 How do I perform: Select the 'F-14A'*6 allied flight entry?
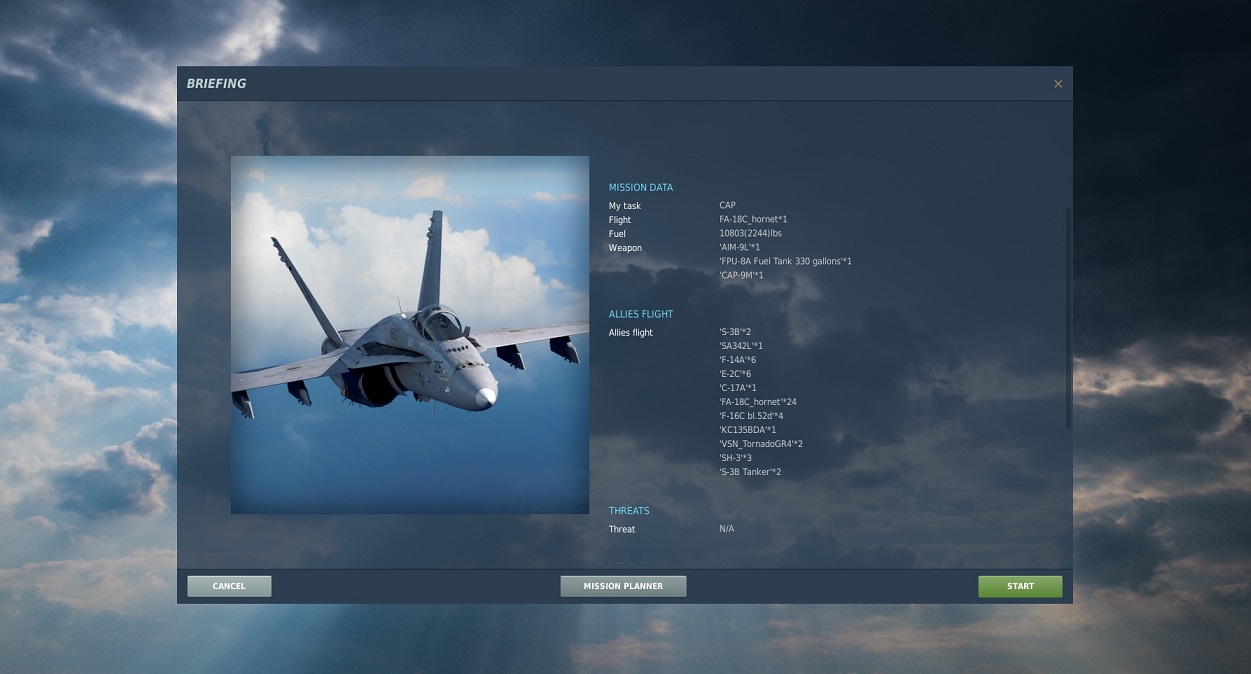(738, 360)
